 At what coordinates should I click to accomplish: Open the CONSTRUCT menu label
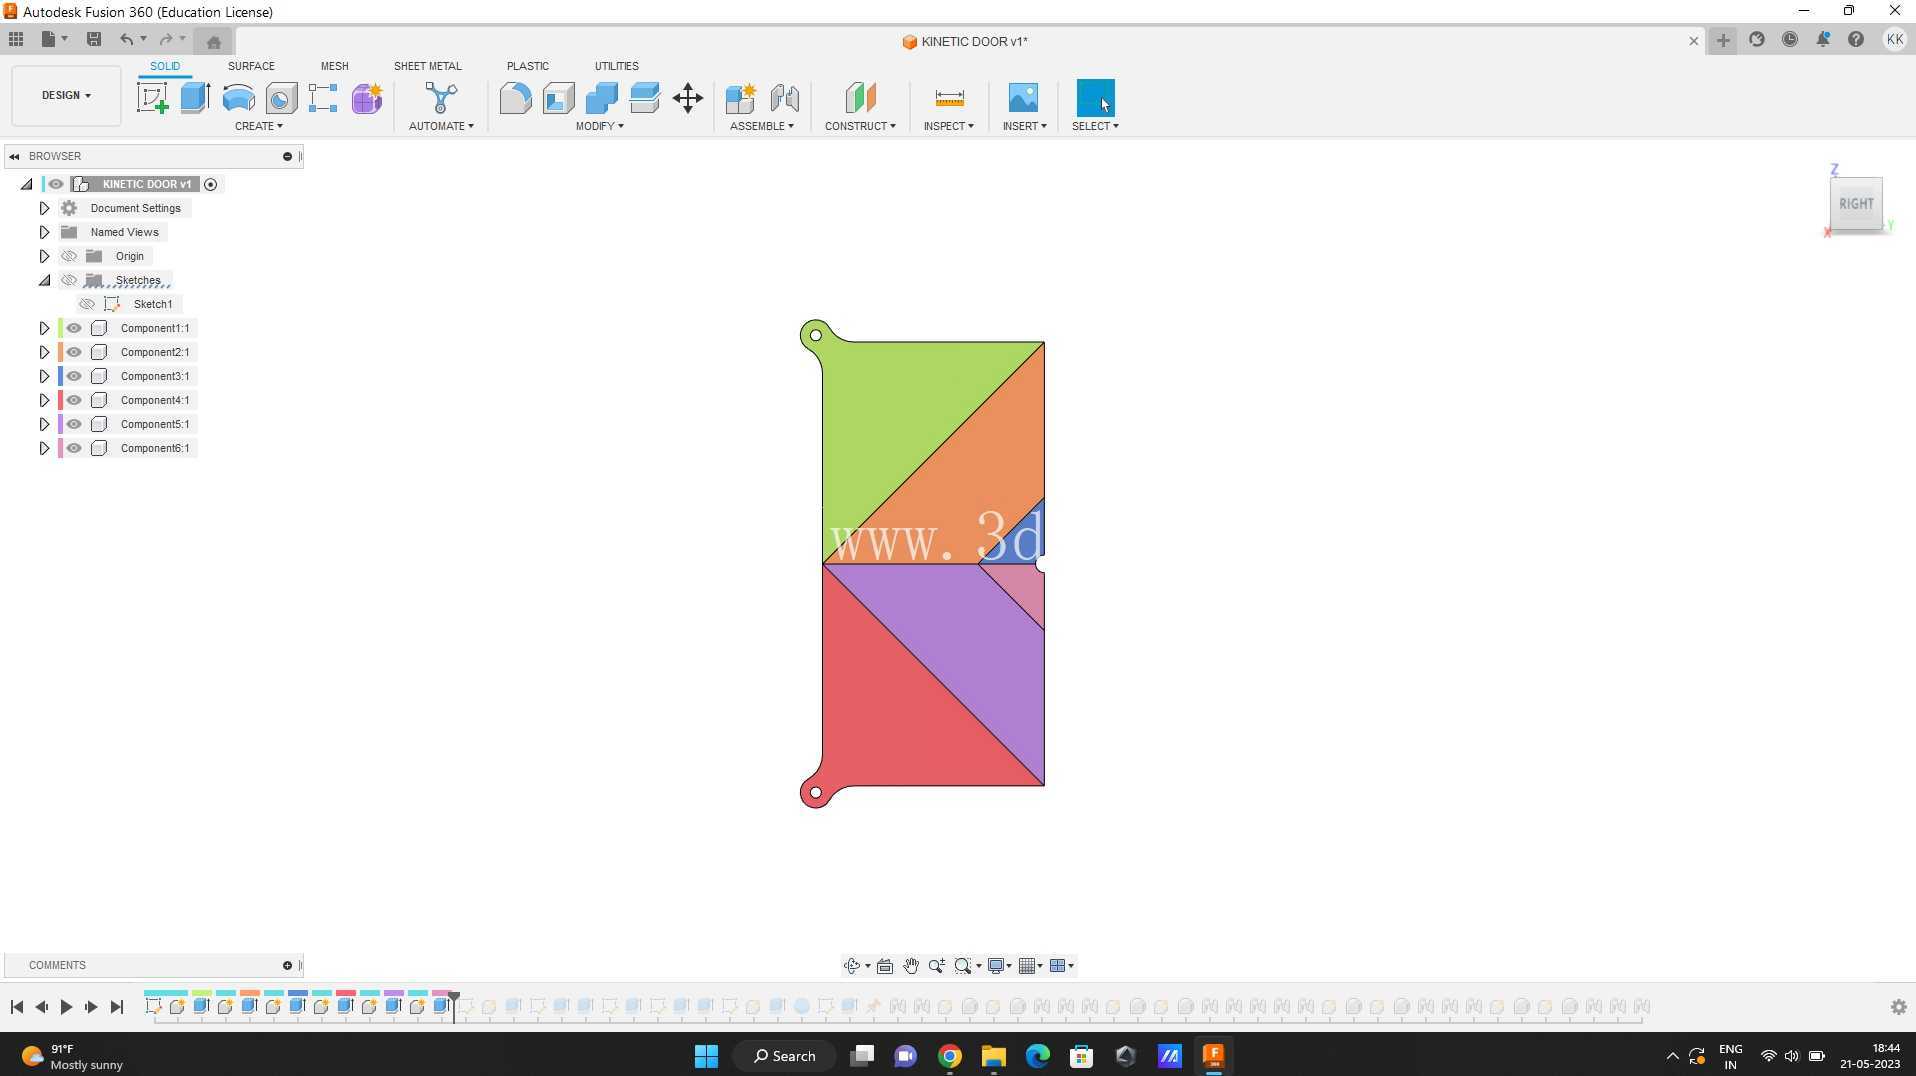coord(860,126)
